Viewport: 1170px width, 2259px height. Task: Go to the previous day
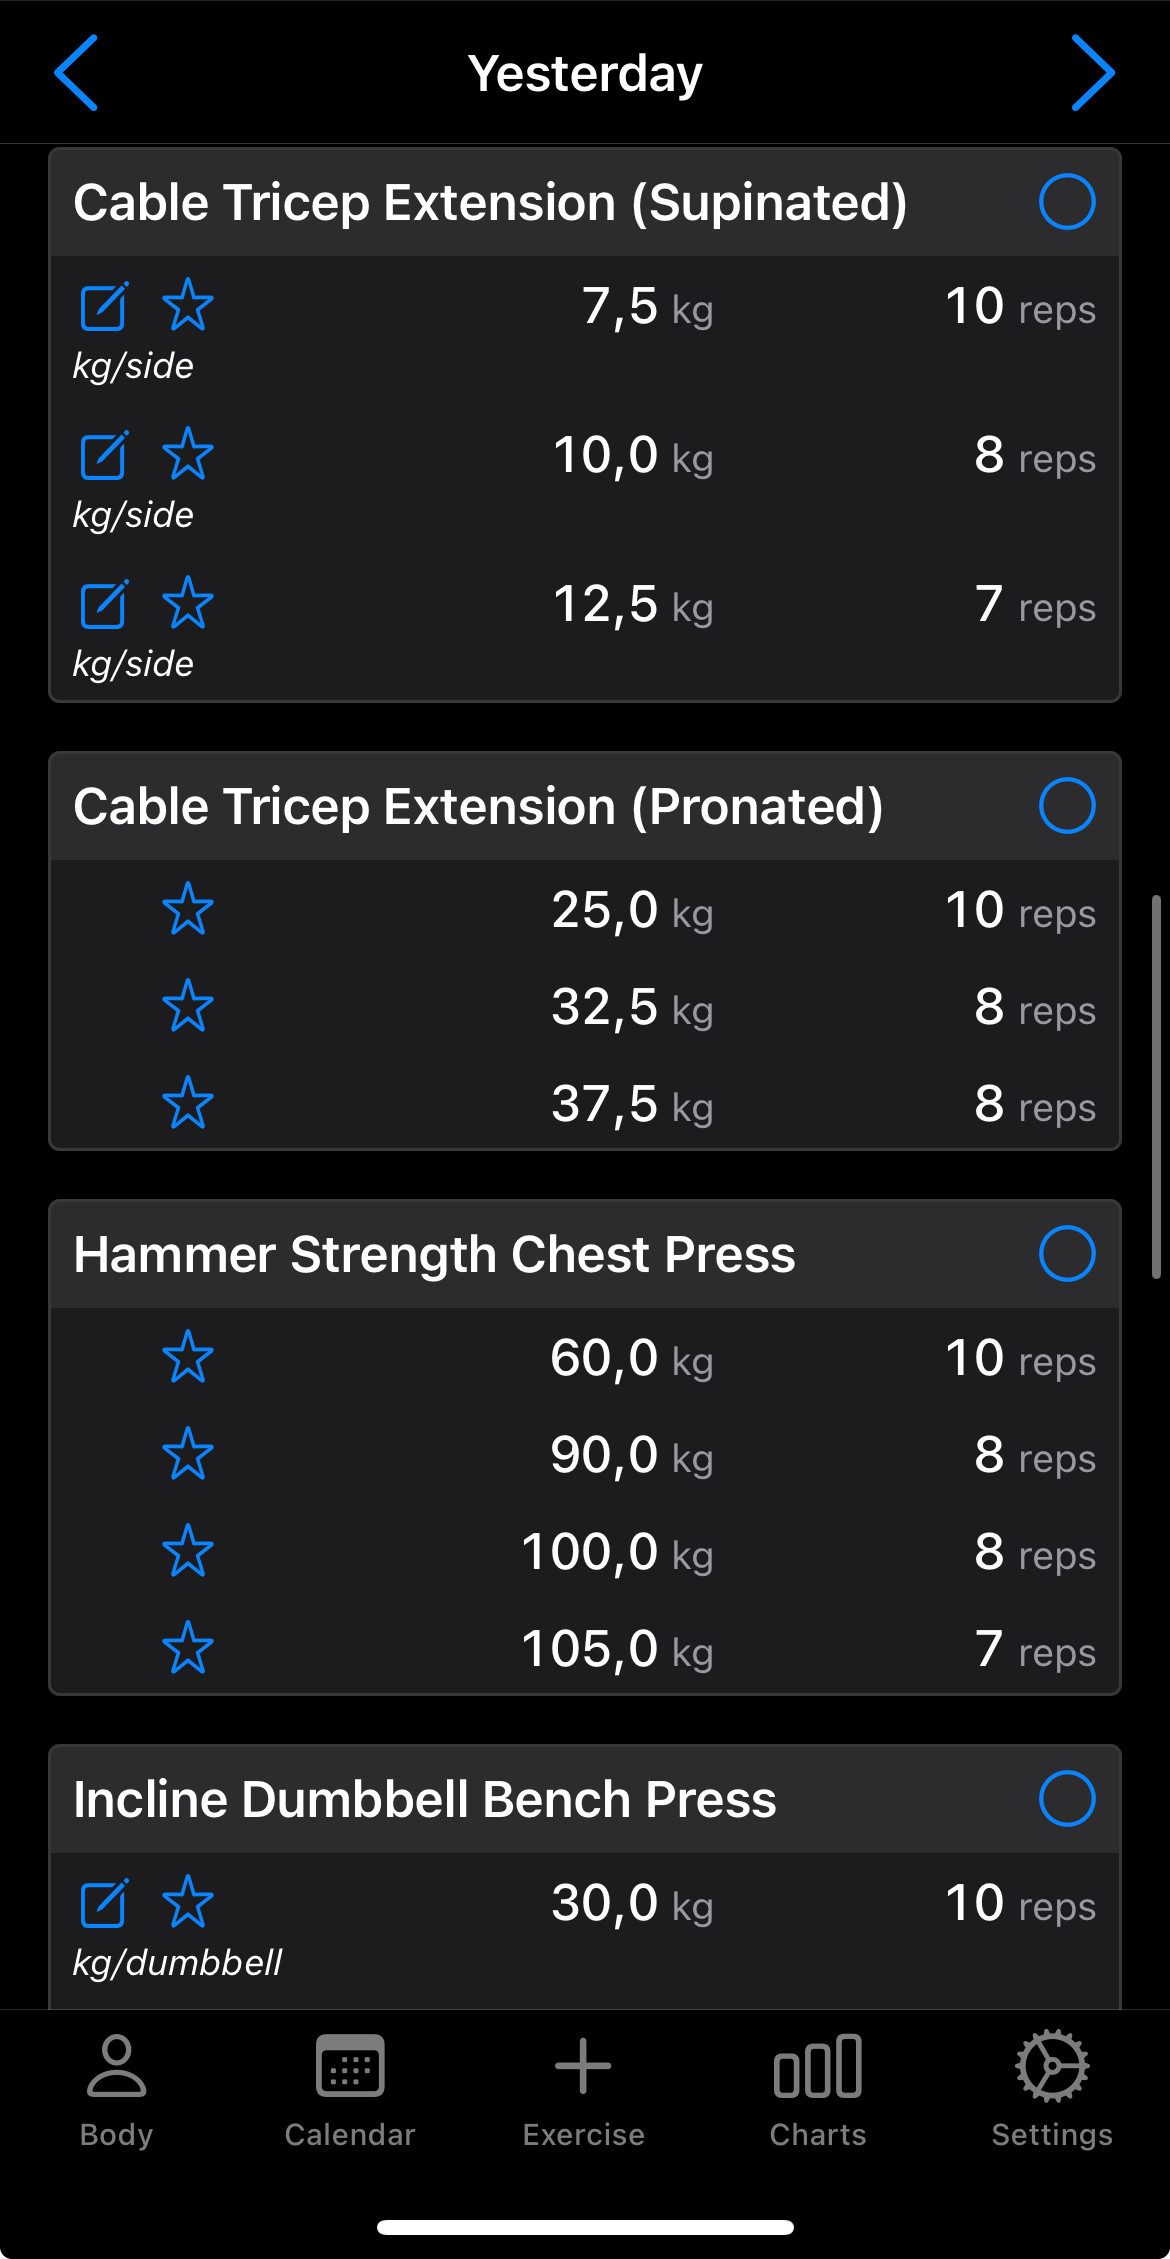[76, 73]
